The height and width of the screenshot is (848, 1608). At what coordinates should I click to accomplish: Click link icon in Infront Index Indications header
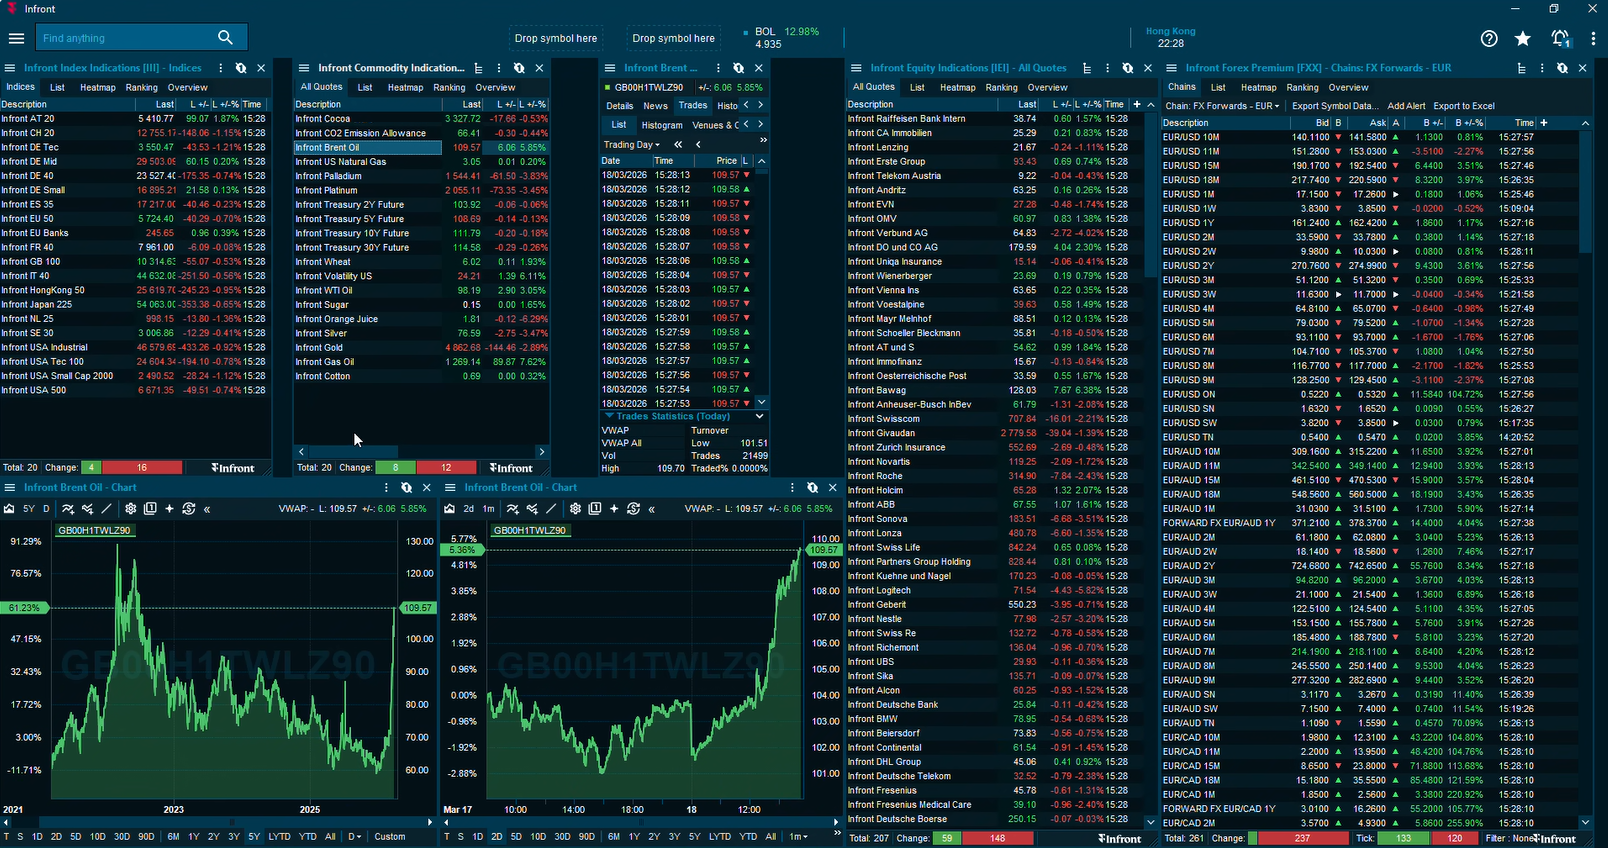[241, 68]
